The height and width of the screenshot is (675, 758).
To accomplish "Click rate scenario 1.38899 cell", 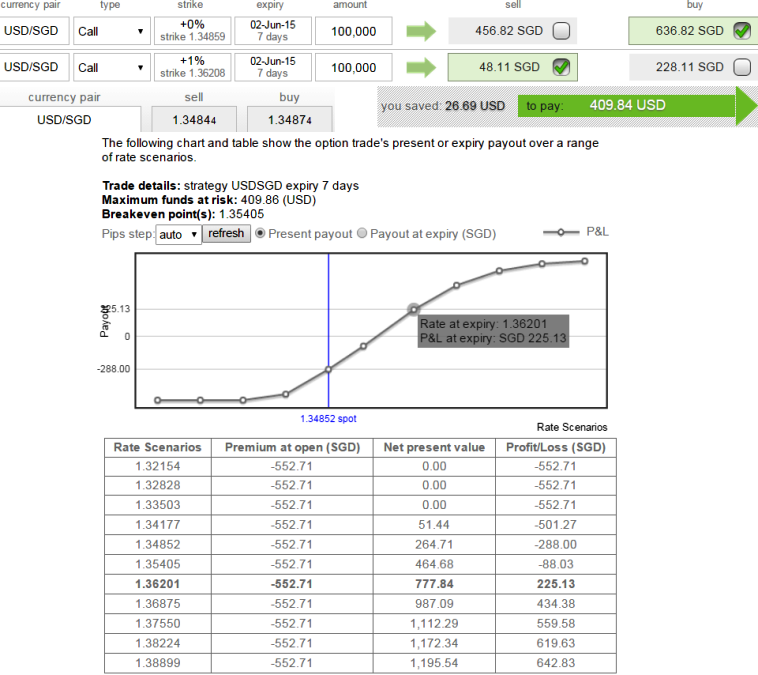I will [158, 663].
